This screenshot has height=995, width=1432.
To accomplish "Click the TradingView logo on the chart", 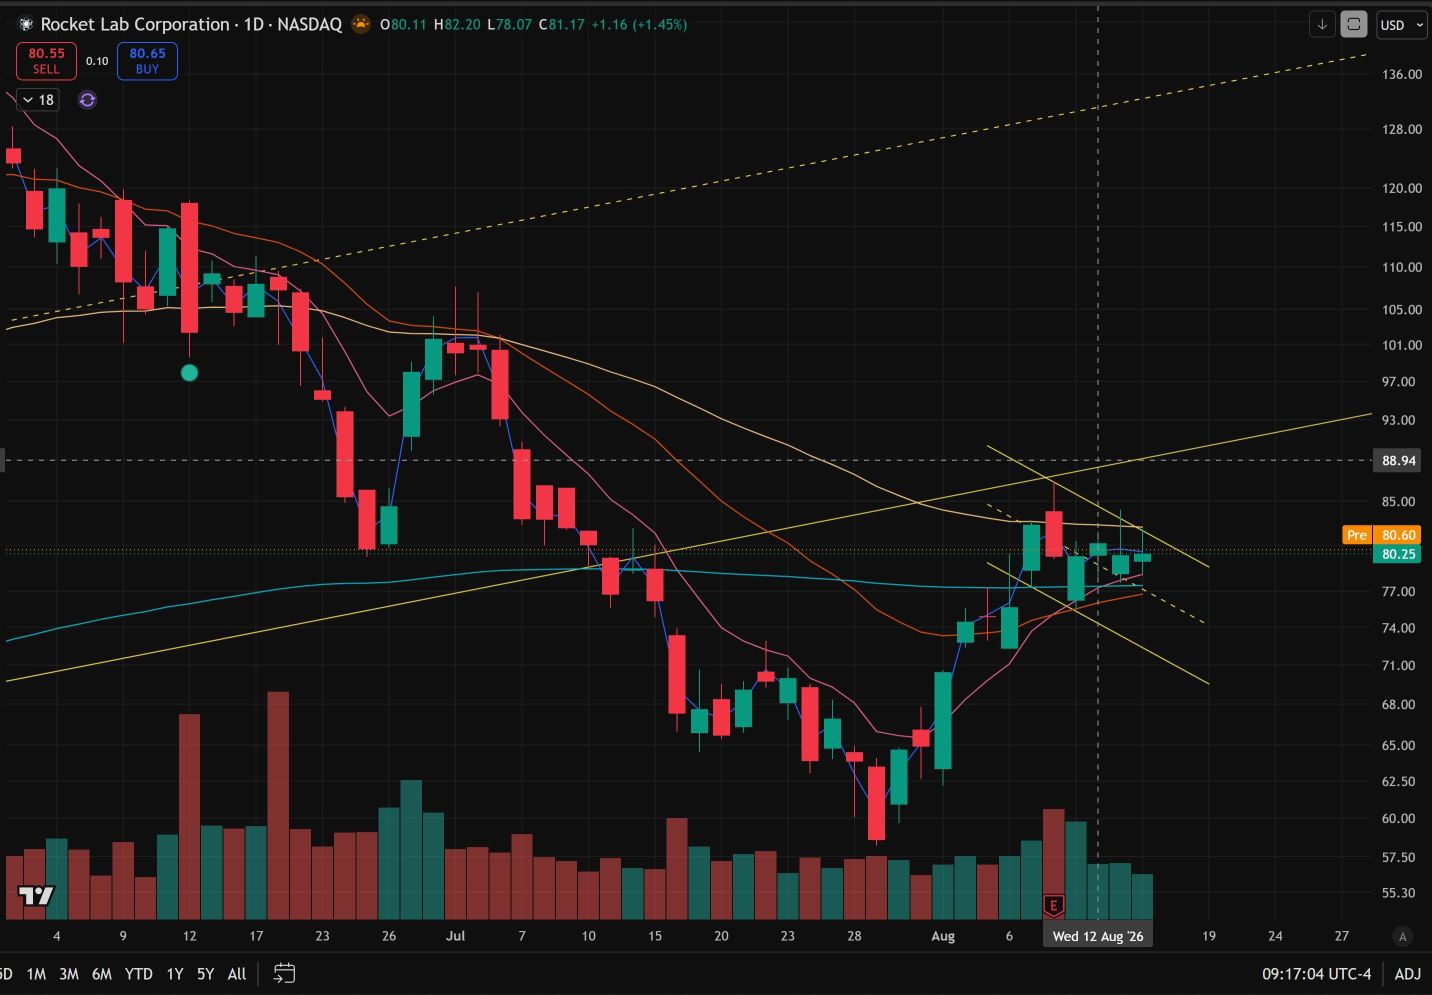I will point(36,895).
